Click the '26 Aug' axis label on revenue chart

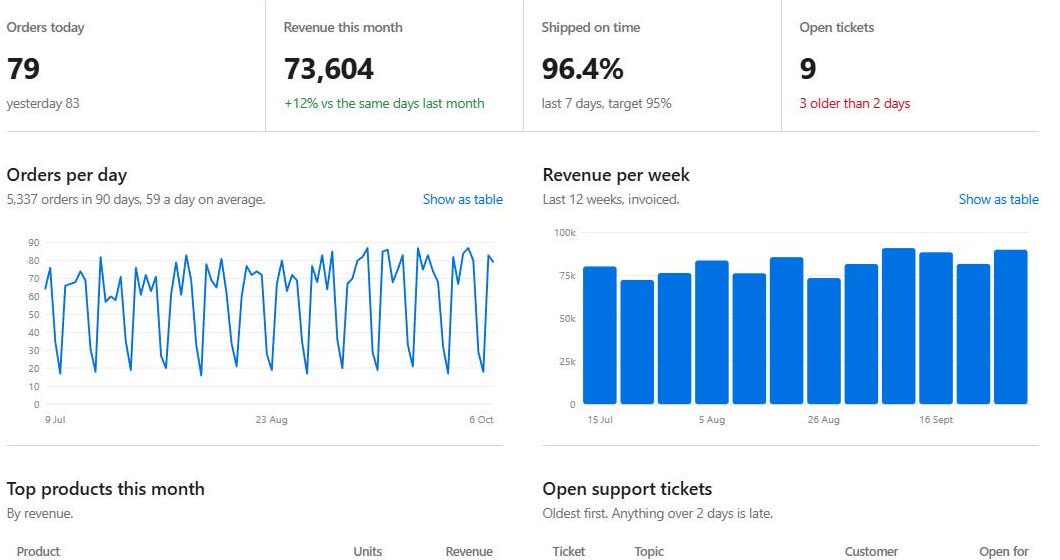(x=823, y=420)
